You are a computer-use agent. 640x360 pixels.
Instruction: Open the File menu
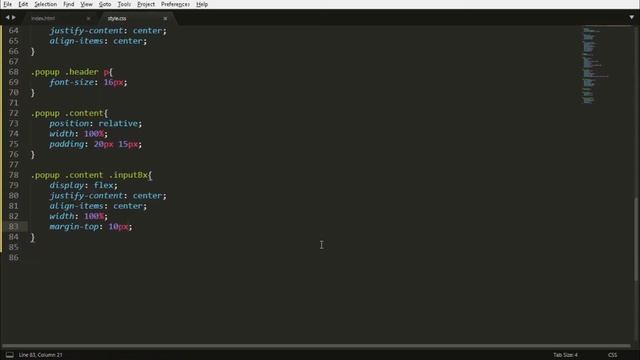(x=7, y=4)
